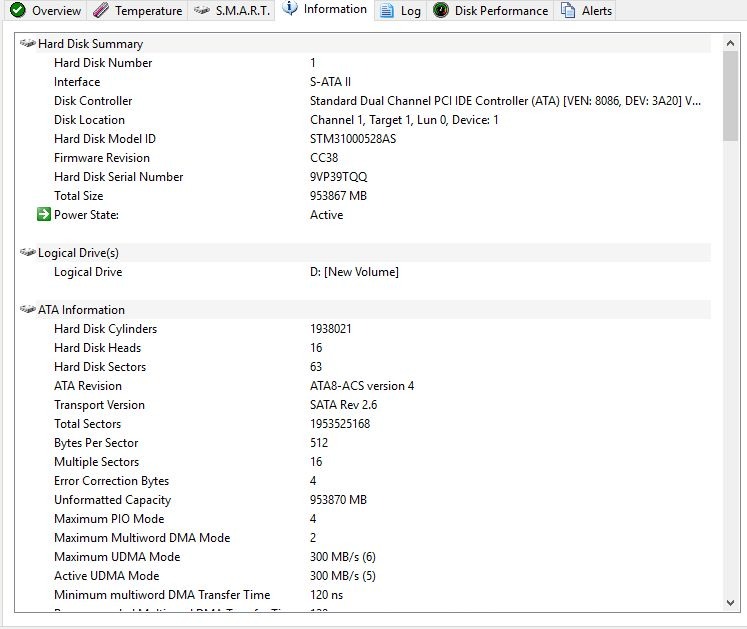Click the Disk Performance gauge icon
The width and height of the screenshot is (747, 629).
440,11
